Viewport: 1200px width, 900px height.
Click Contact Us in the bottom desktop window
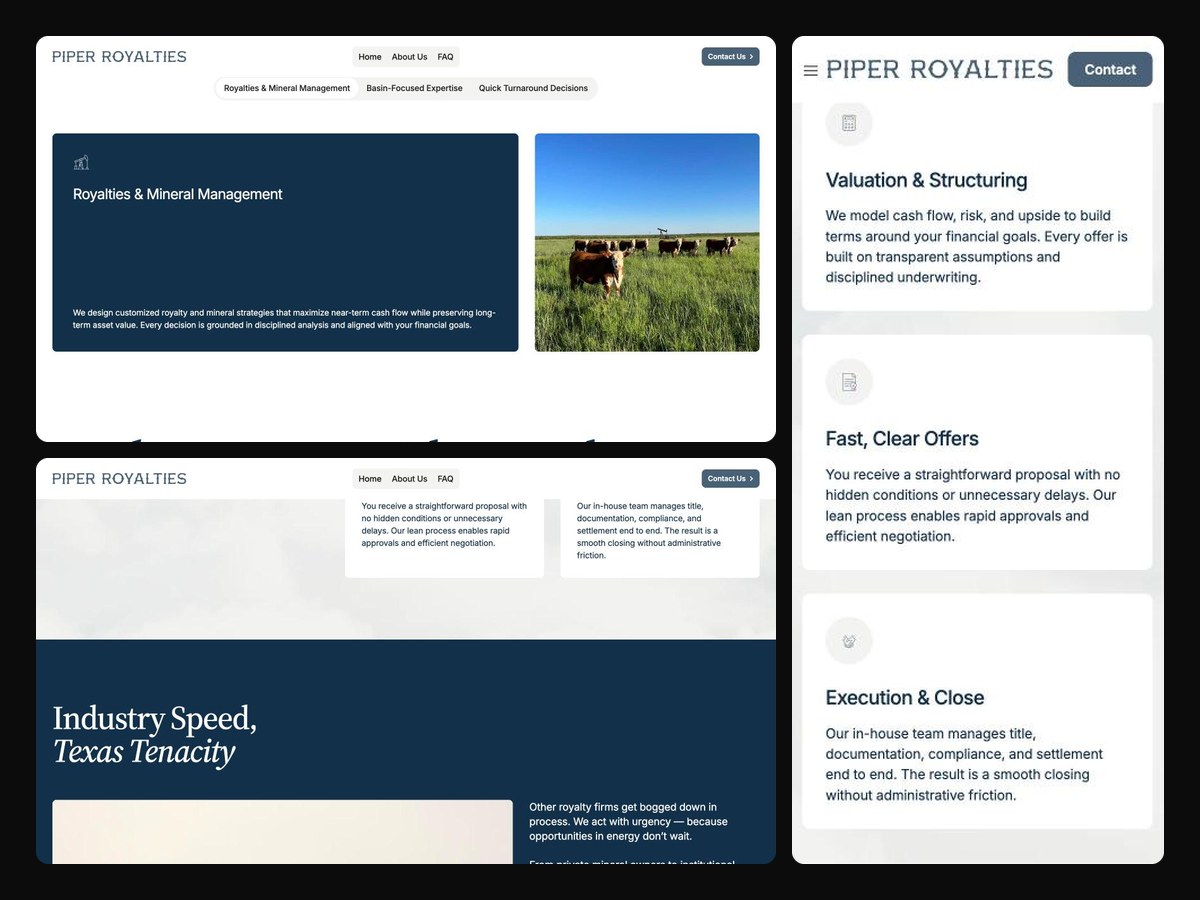pyautogui.click(x=730, y=479)
